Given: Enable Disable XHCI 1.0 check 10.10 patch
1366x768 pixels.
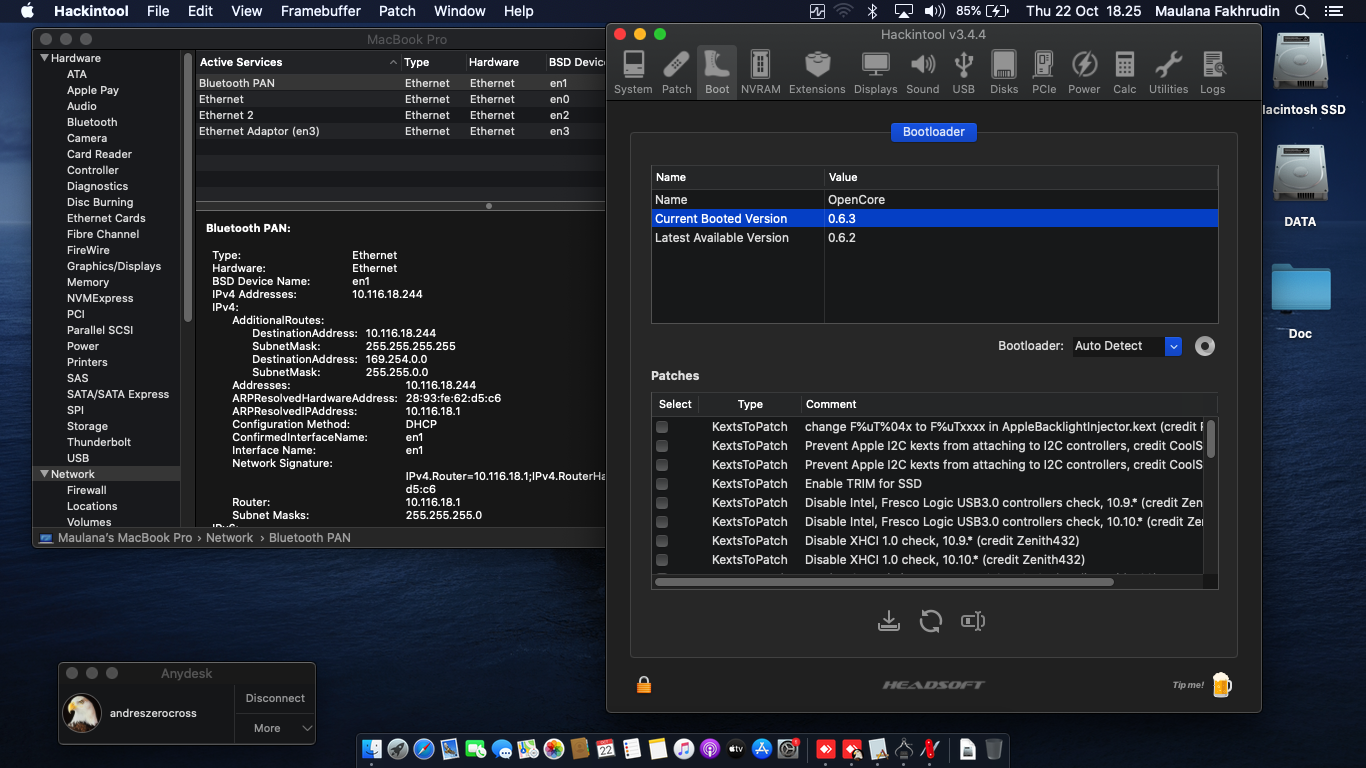Looking at the screenshot, I should click(x=662, y=560).
